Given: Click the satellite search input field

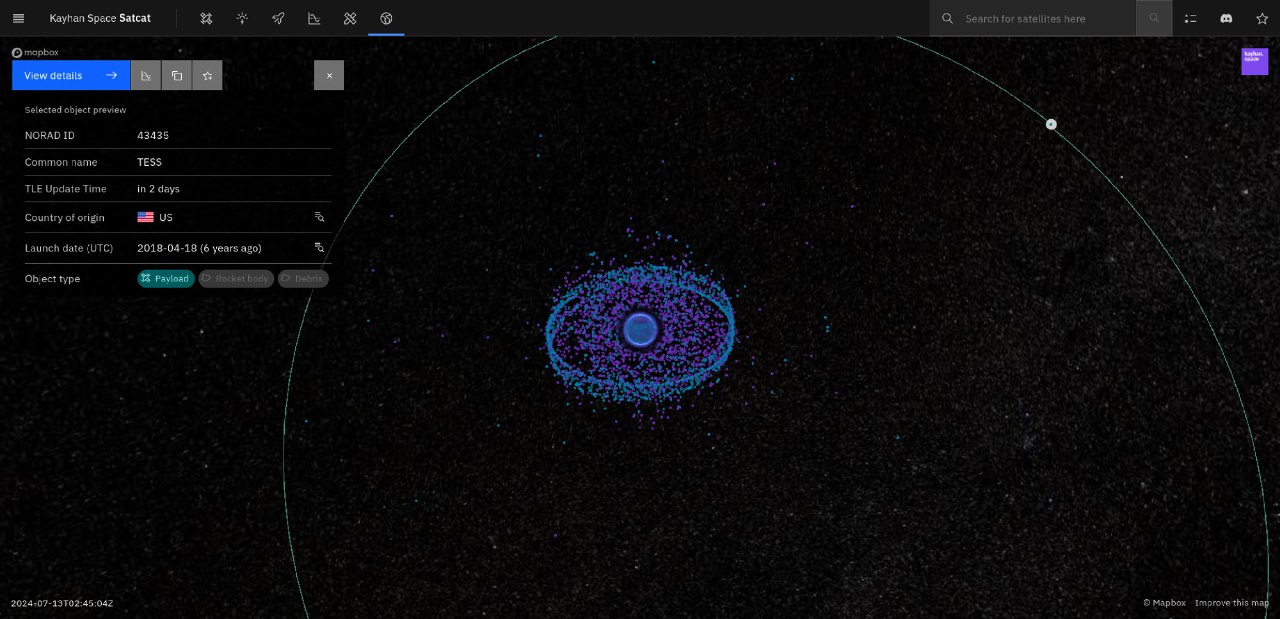Looking at the screenshot, I should tap(1045, 18).
